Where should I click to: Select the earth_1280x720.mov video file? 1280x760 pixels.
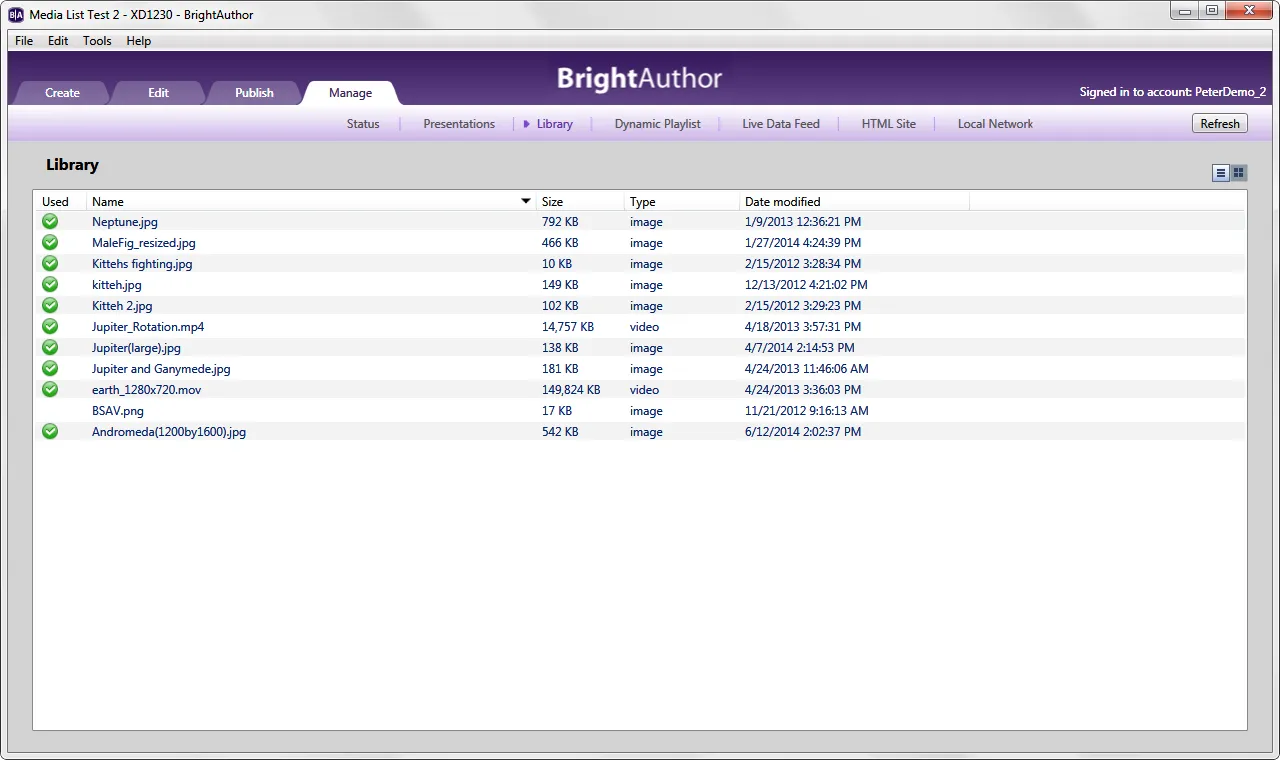point(147,390)
